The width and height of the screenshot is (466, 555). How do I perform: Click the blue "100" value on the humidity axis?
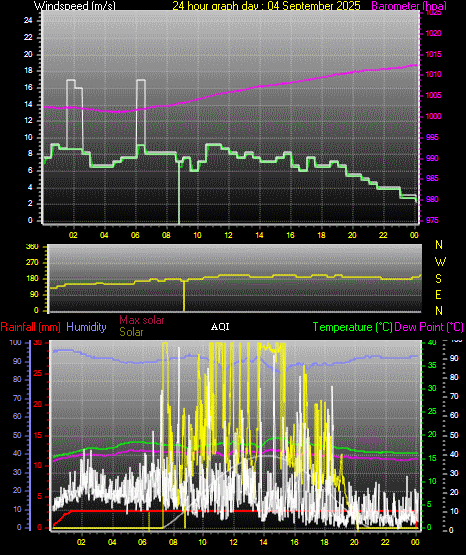(16, 343)
